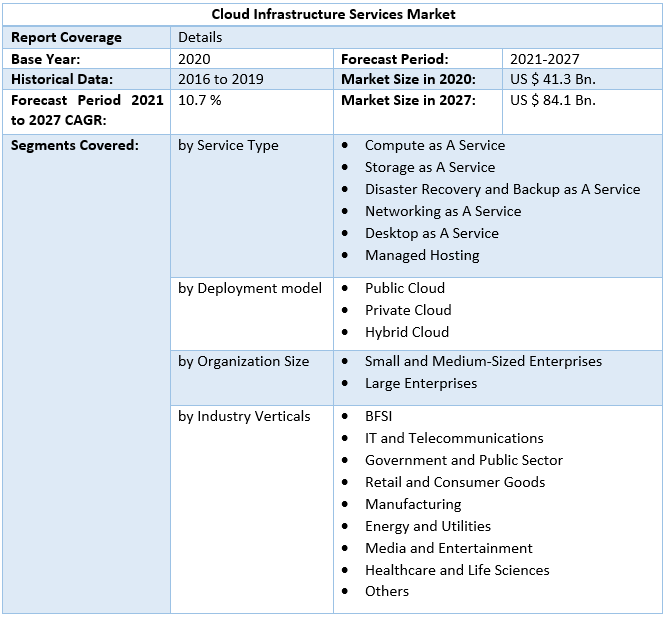Select the 'Base Year:' label cell
The image size is (668, 617).
(46, 59)
